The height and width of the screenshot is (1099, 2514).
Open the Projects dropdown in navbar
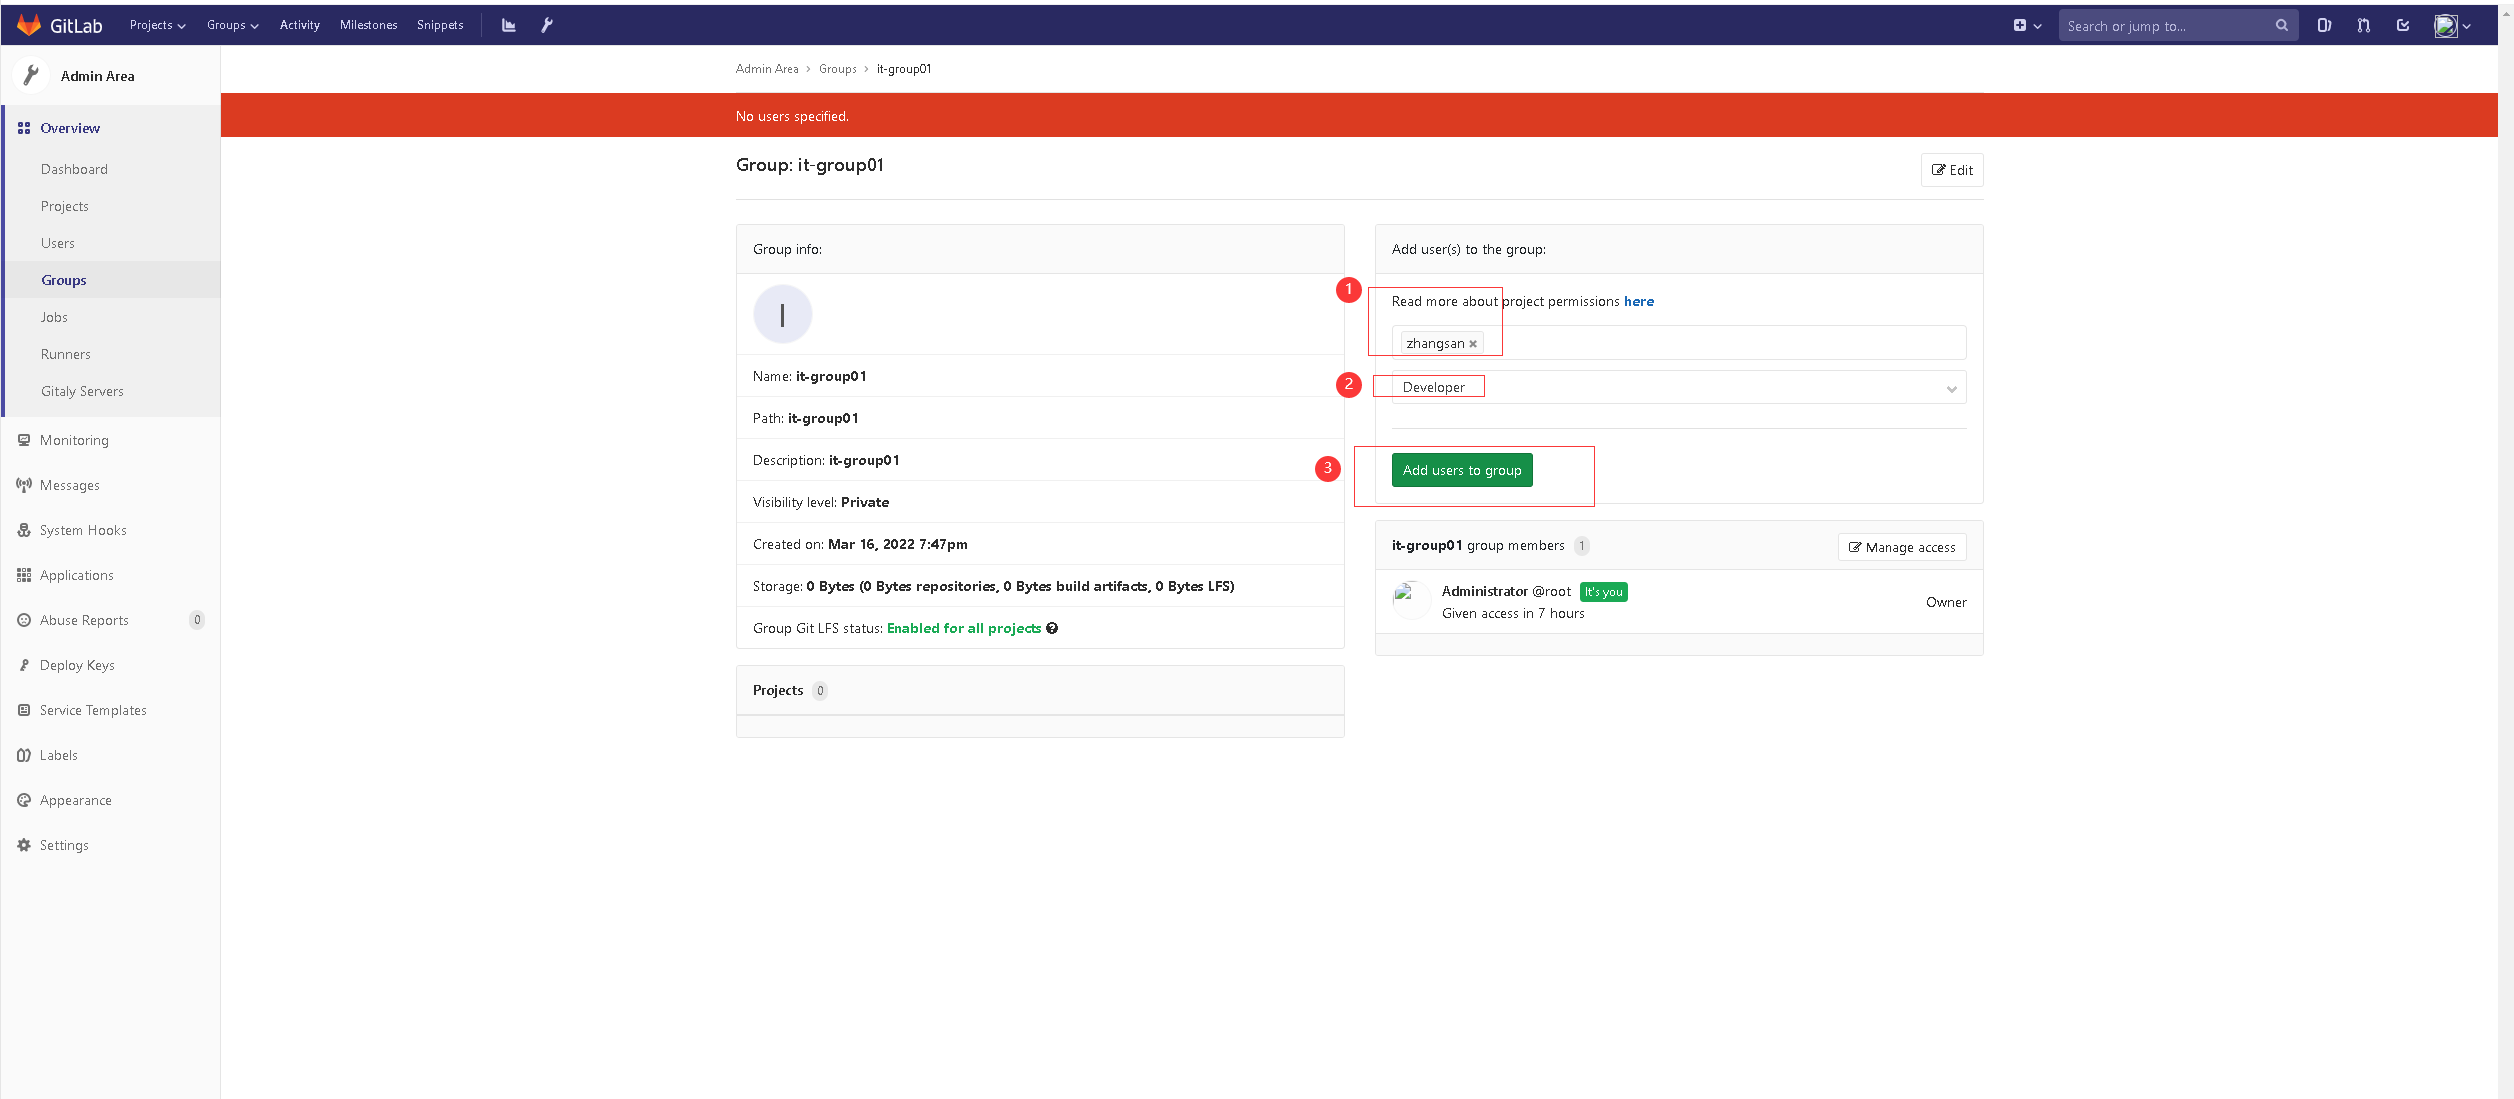pos(157,25)
